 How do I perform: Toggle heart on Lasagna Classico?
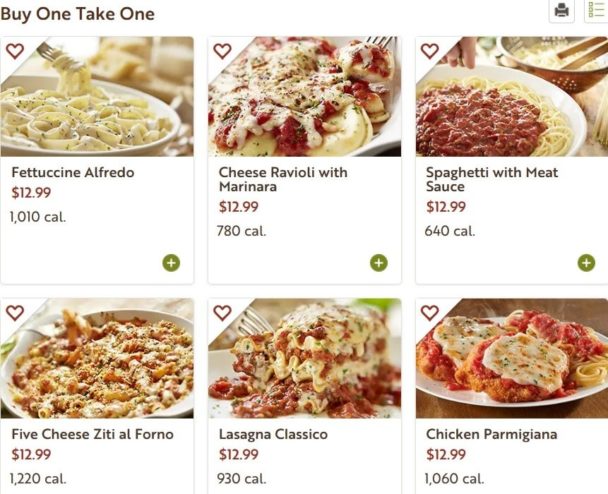pyautogui.click(x=222, y=313)
